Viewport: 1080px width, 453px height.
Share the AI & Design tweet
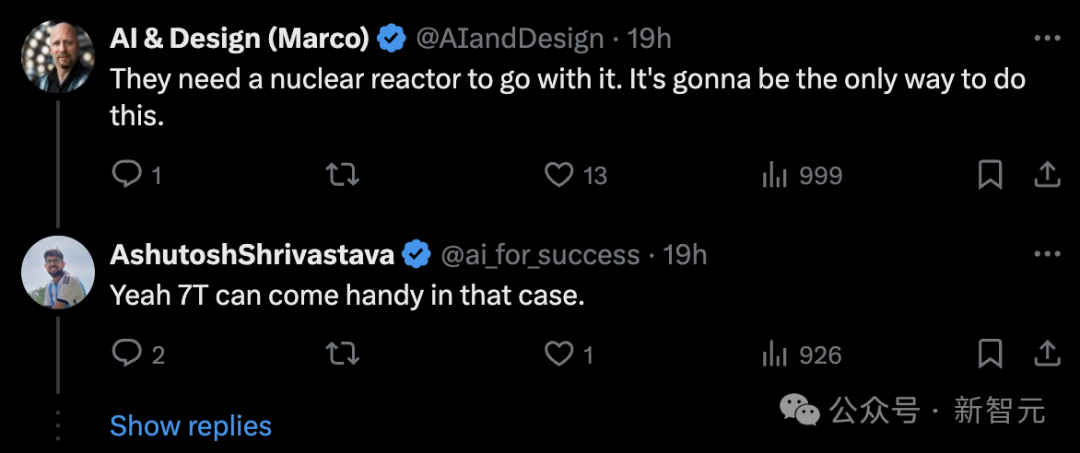click(x=1046, y=176)
